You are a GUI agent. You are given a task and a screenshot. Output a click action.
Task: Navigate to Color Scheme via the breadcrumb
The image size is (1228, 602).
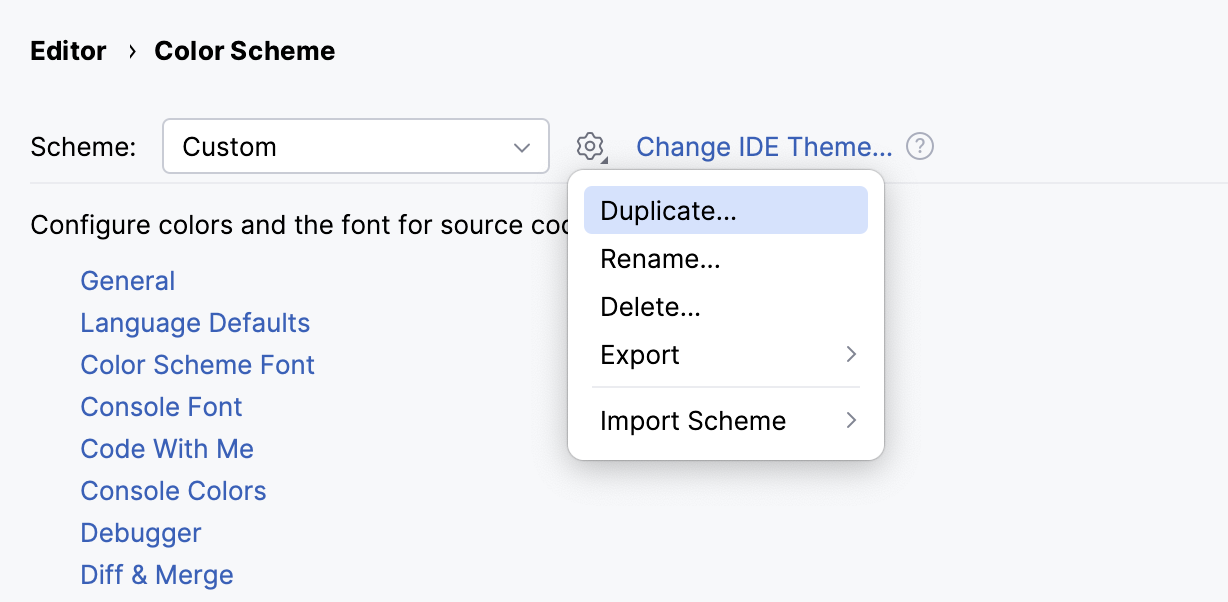tap(245, 50)
